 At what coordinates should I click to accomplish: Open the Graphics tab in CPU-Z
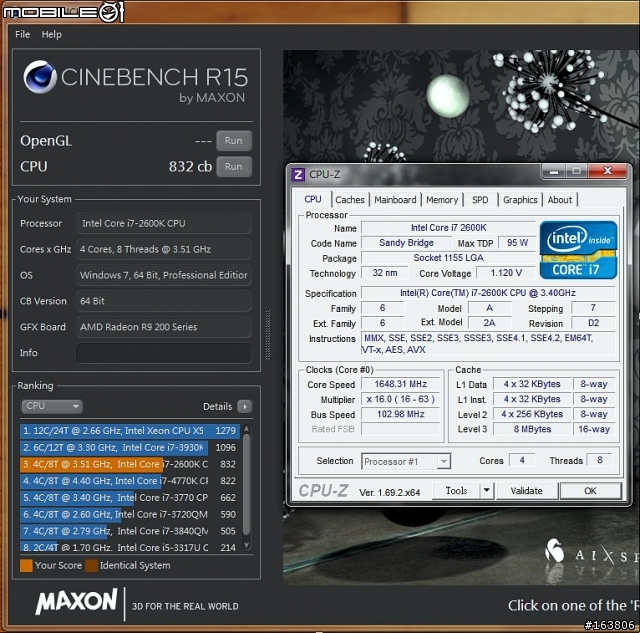pyautogui.click(x=520, y=200)
